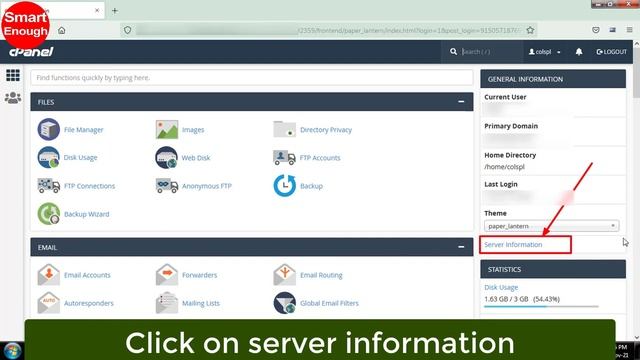Open the sidebar home grid icon
Image resolution: width=640 pixels, height=360 pixels.
pos(13,75)
